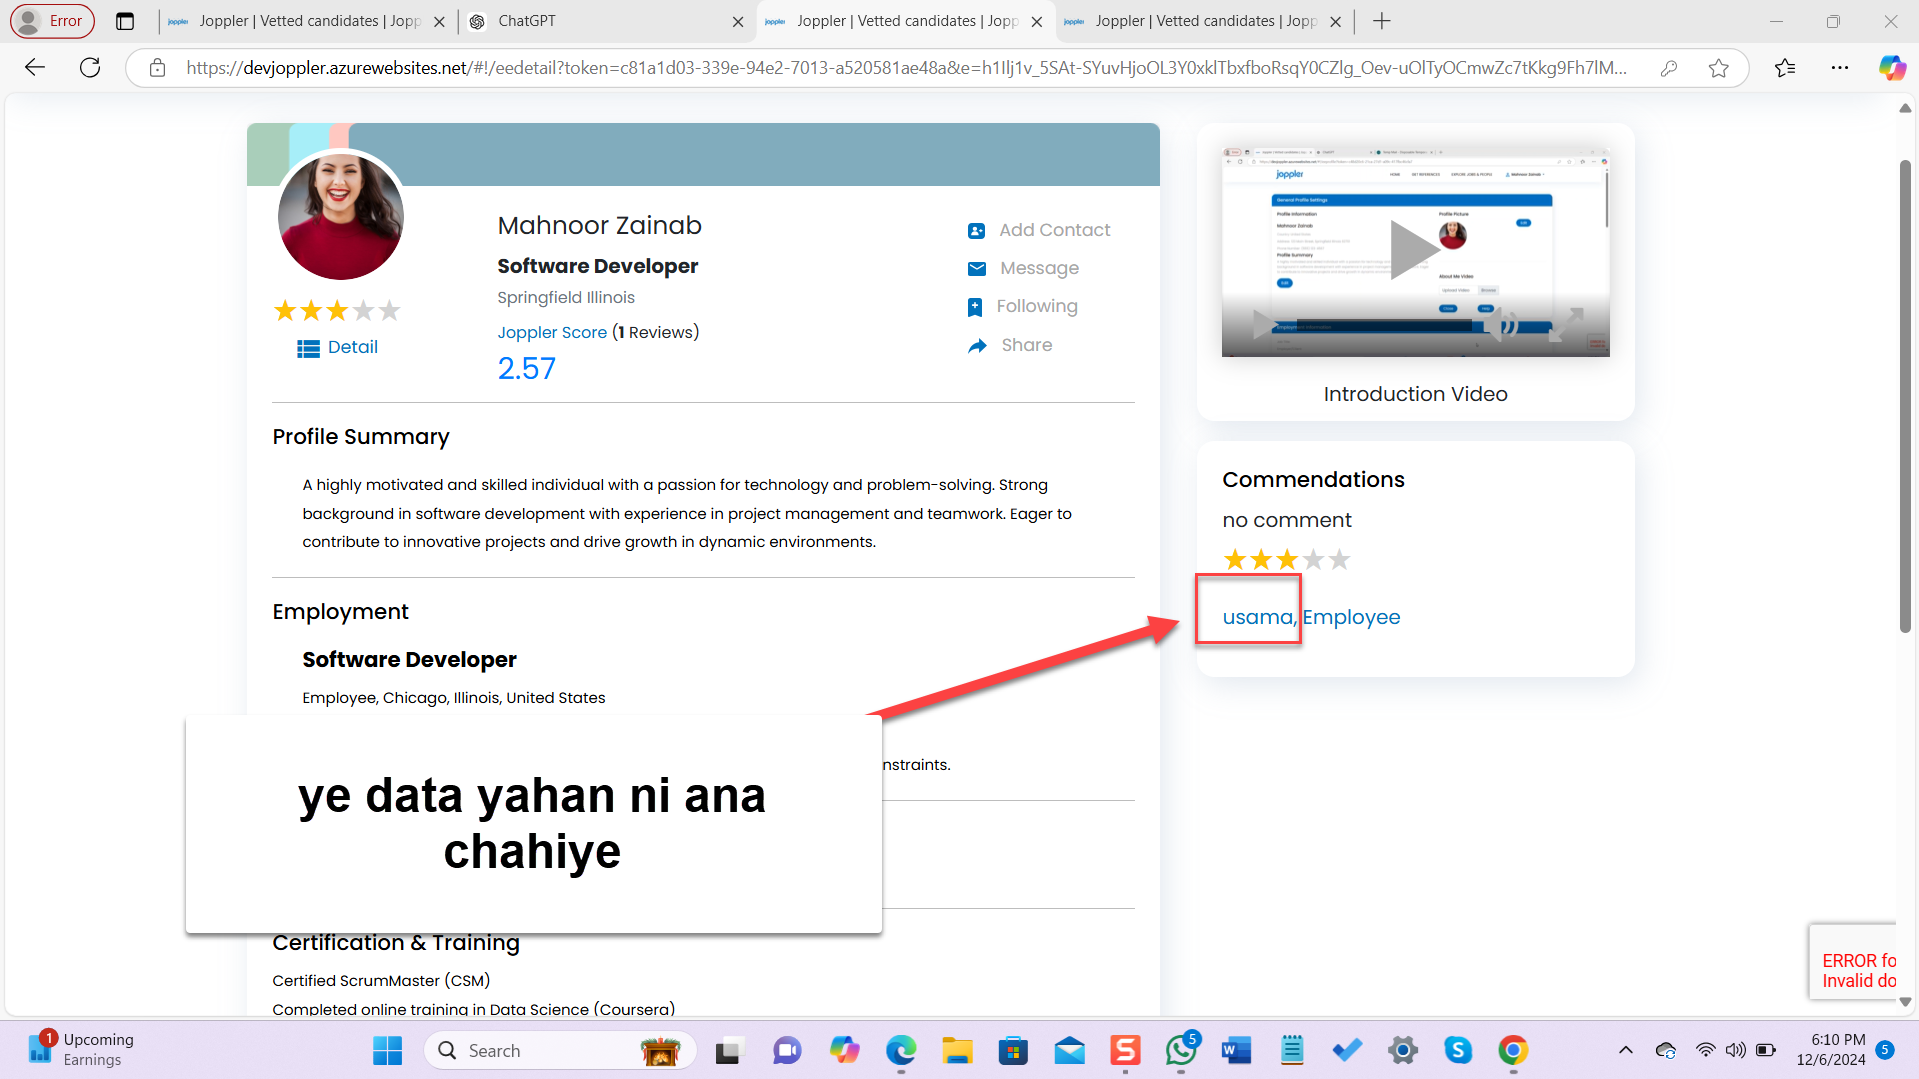Image resolution: width=1919 pixels, height=1079 pixels.
Task: Click the Joppler Score link
Action: tap(552, 333)
